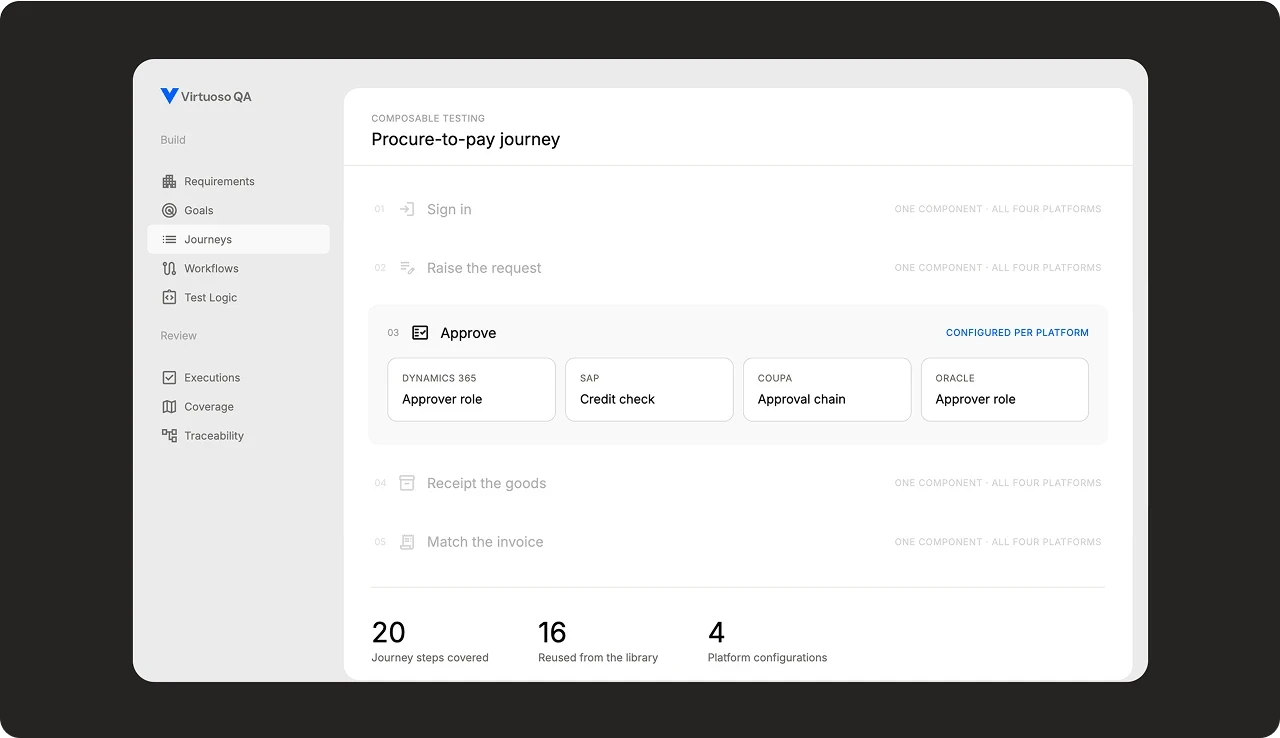Viewport: 1280px width, 738px height.
Task: Open Requirements in the sidebar
Action: point(238,181)
